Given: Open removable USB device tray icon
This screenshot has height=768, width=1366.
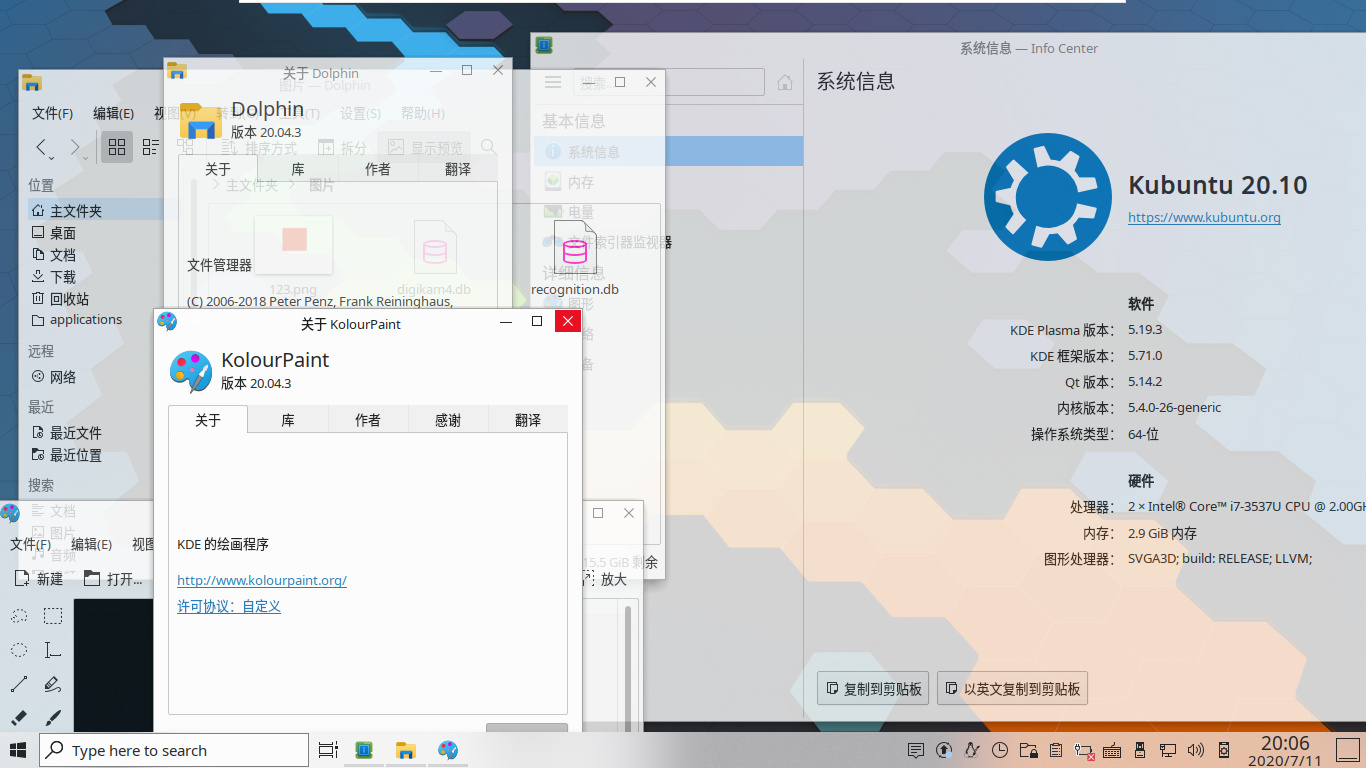Looking at the screenshot, I should [1139, 750].
